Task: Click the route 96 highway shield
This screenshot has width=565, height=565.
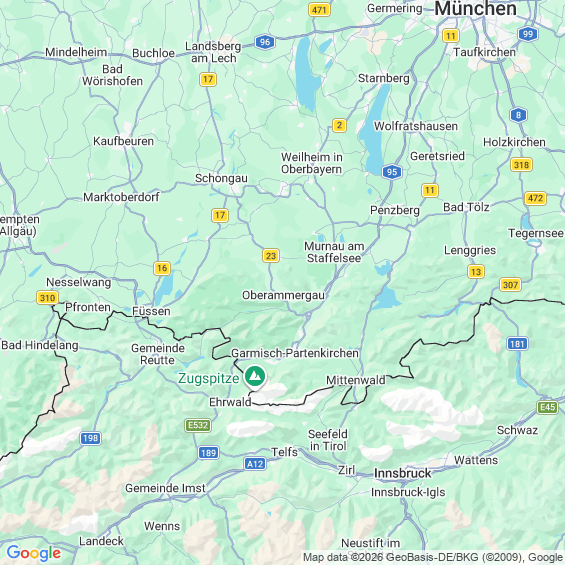Action: point(265,42)
